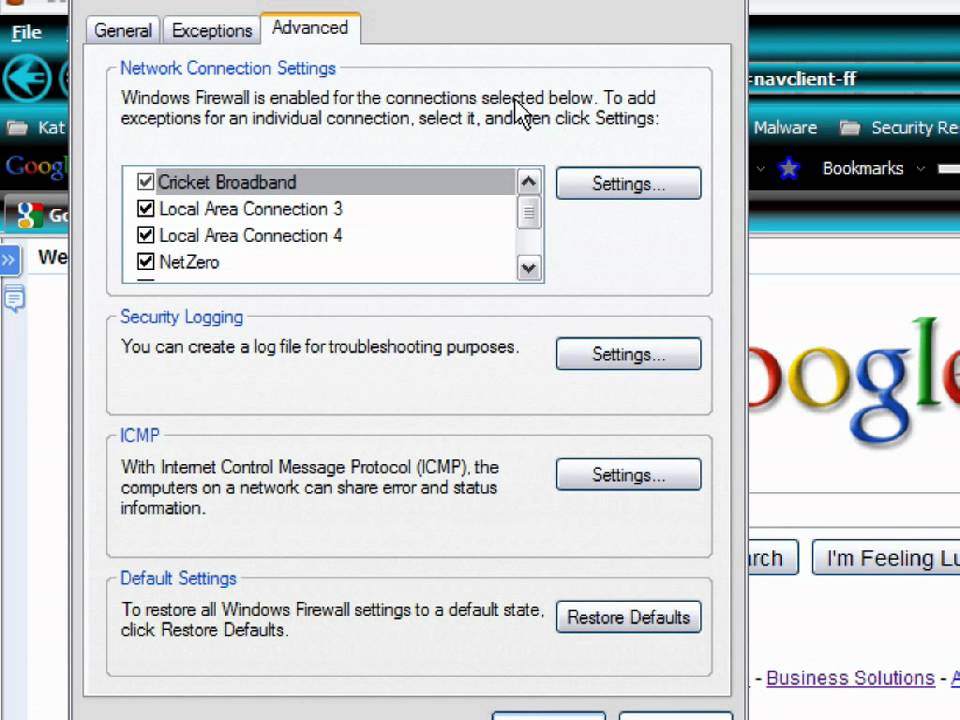Uncheck the Cricket Broadband connection checkbox

pyautogui.click(x=146, y=182)
